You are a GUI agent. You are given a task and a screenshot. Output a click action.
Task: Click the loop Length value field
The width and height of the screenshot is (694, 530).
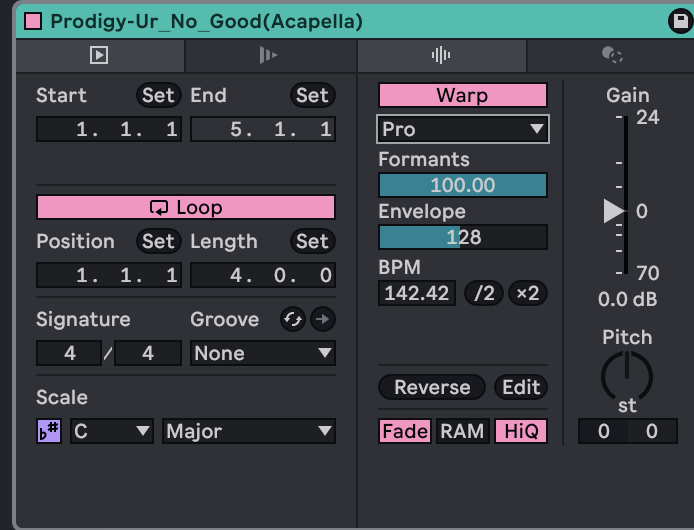coord(263,275)
